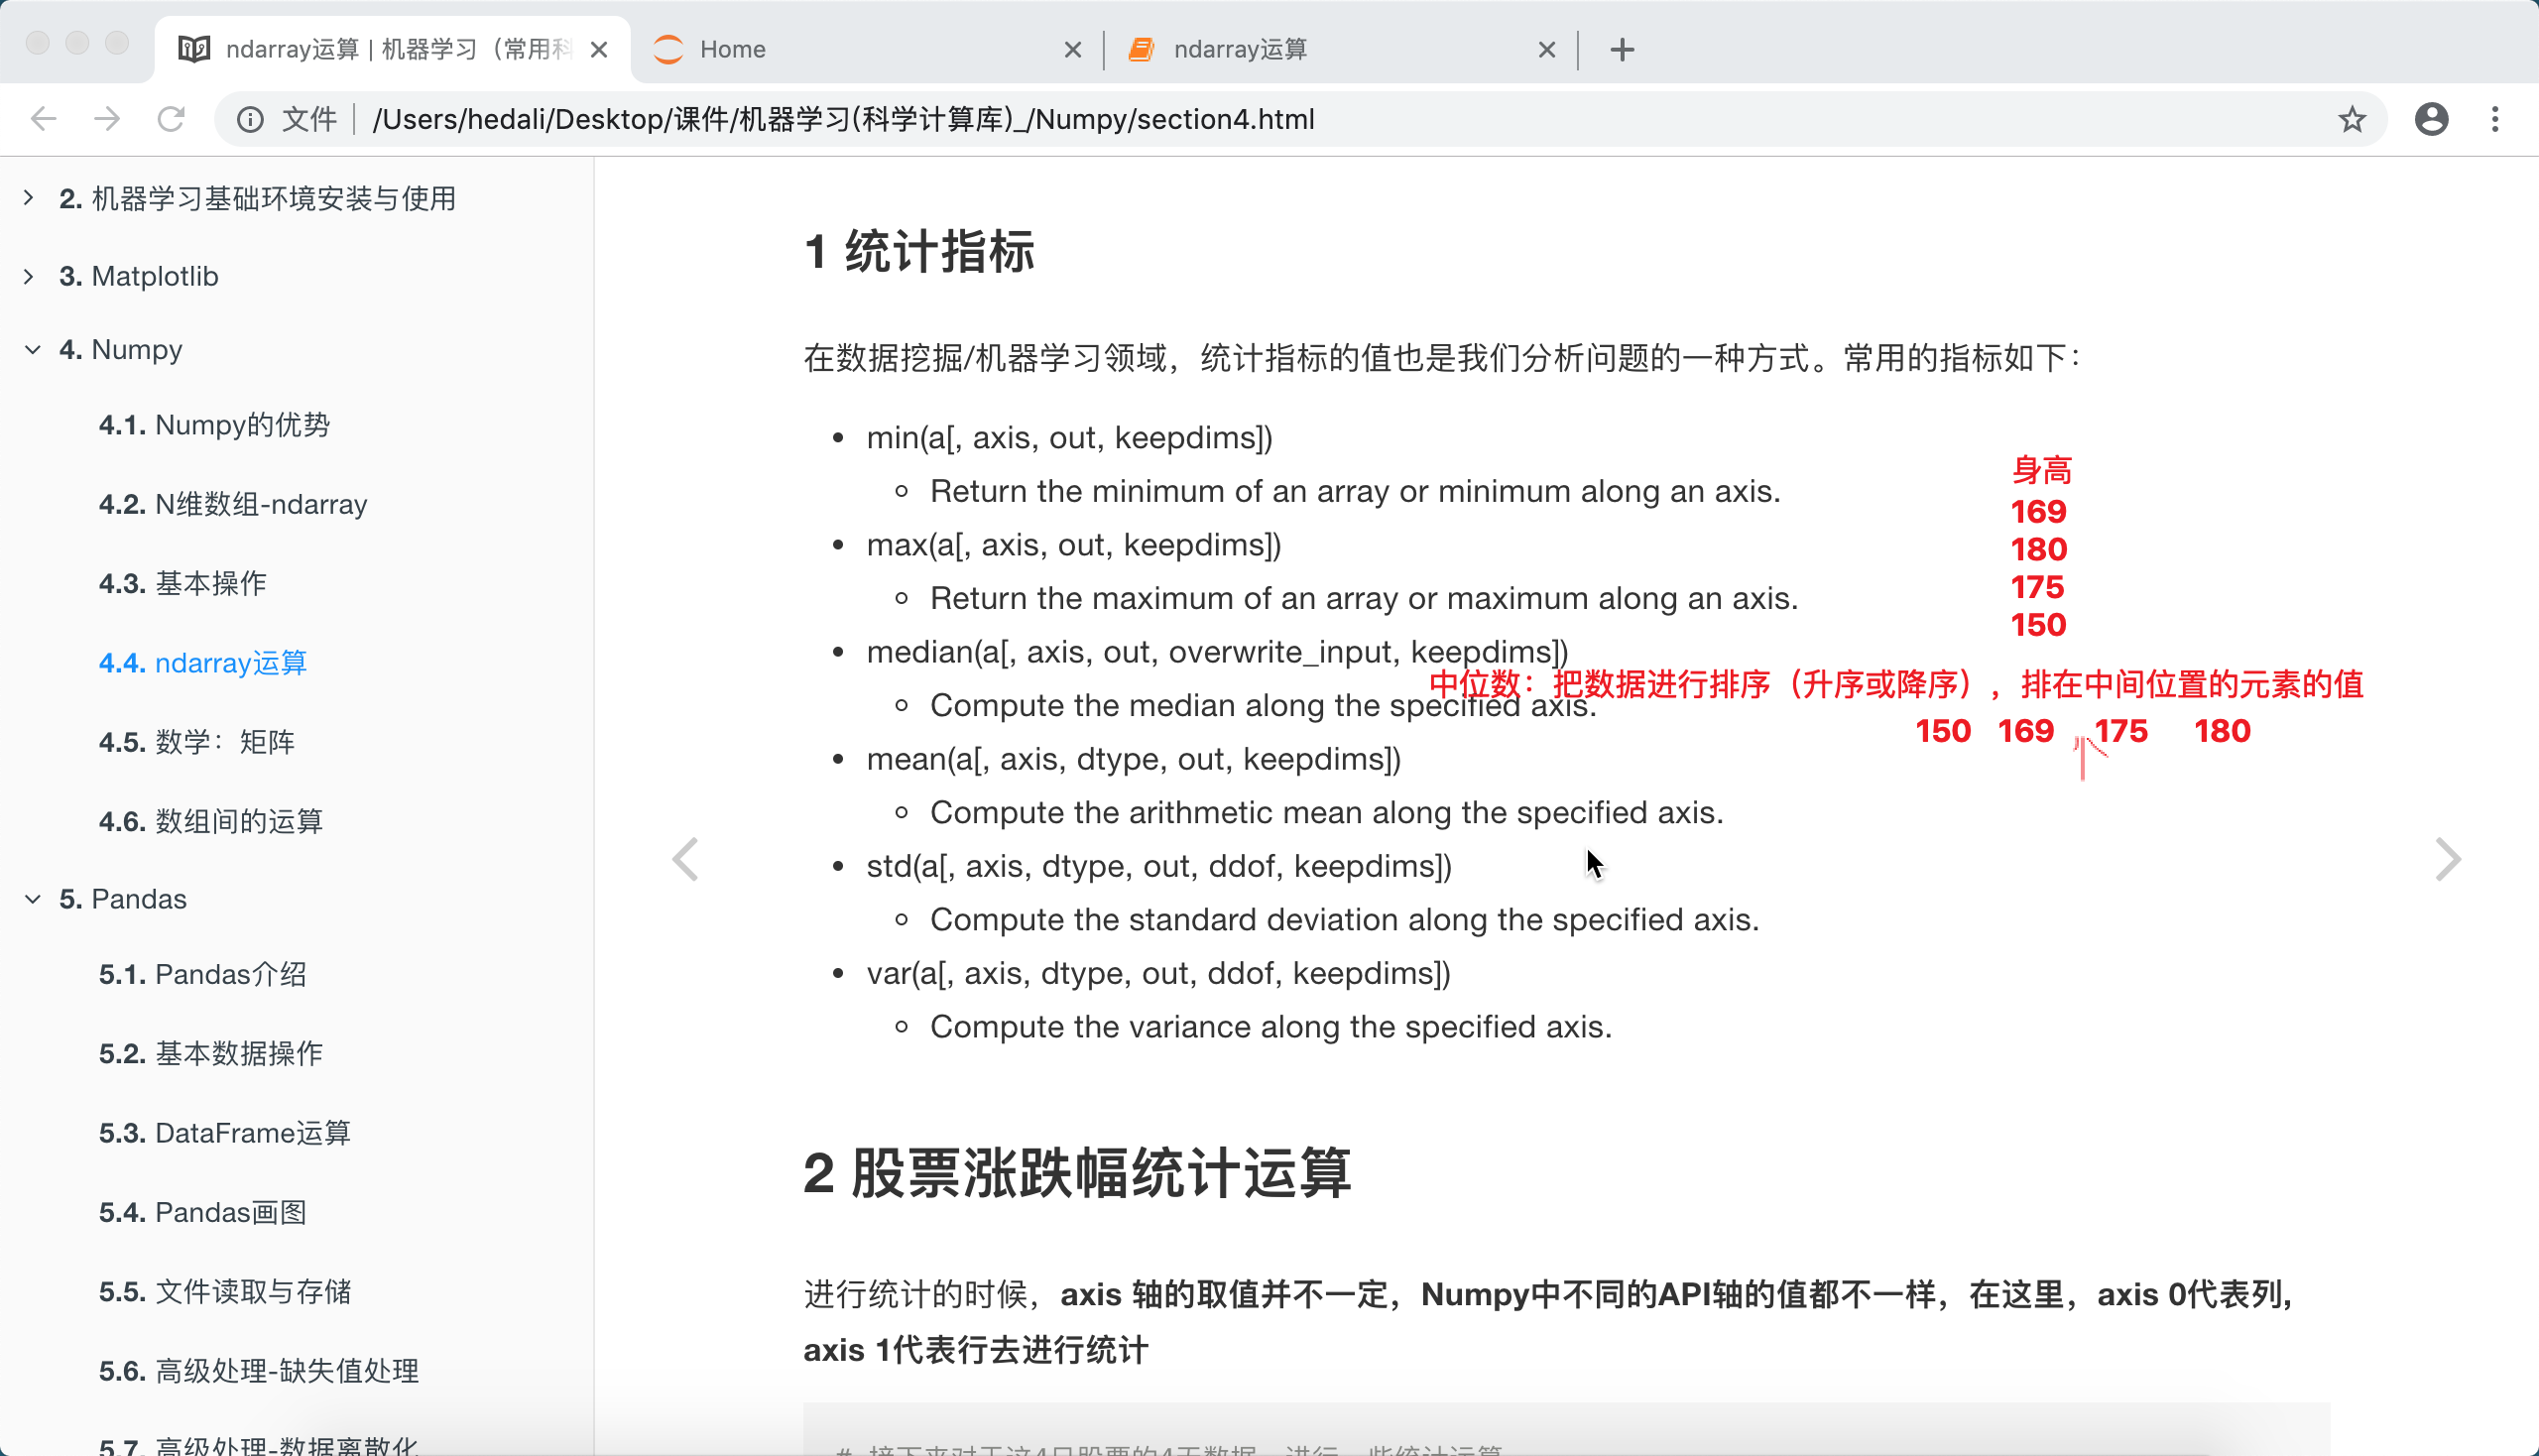The width and height of the screenshot is (2539, 1456).
Task: Open the Chrome three-dot menu
Action: 2495,119
